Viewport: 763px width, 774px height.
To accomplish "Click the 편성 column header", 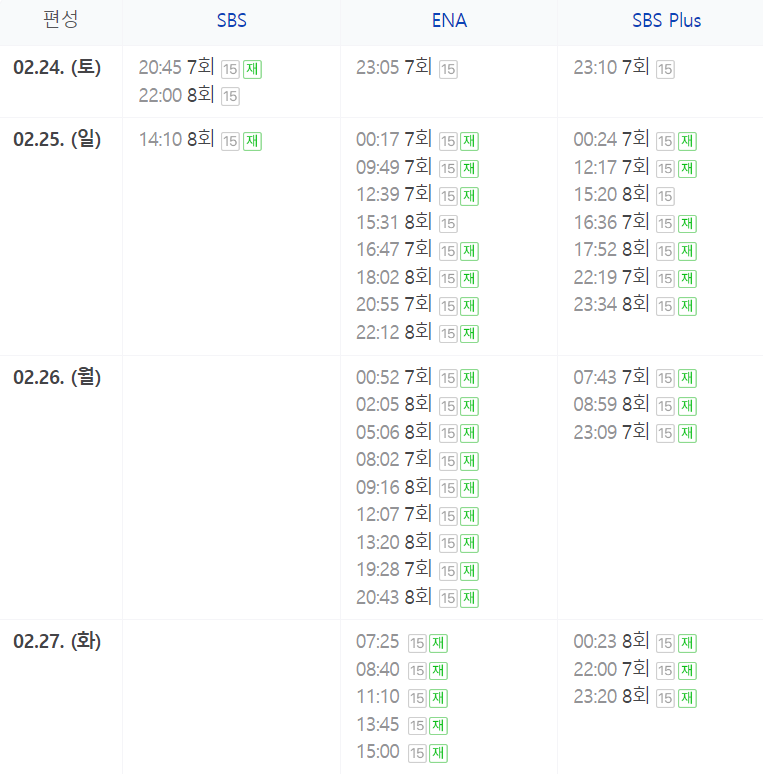I will tap(61, 20).
